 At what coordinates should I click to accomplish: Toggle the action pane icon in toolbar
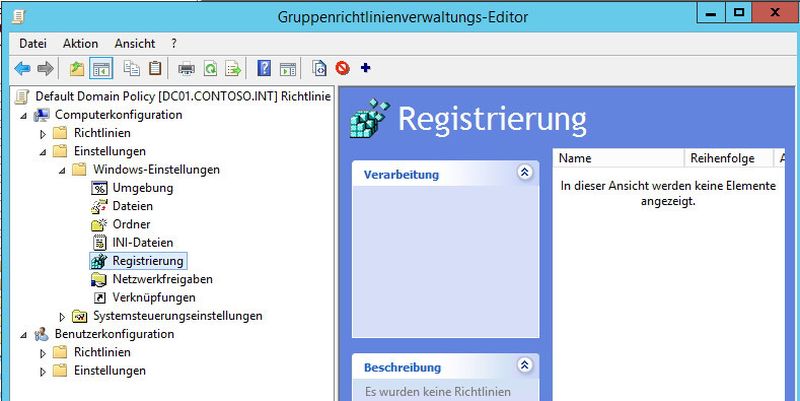coord(288,68)
